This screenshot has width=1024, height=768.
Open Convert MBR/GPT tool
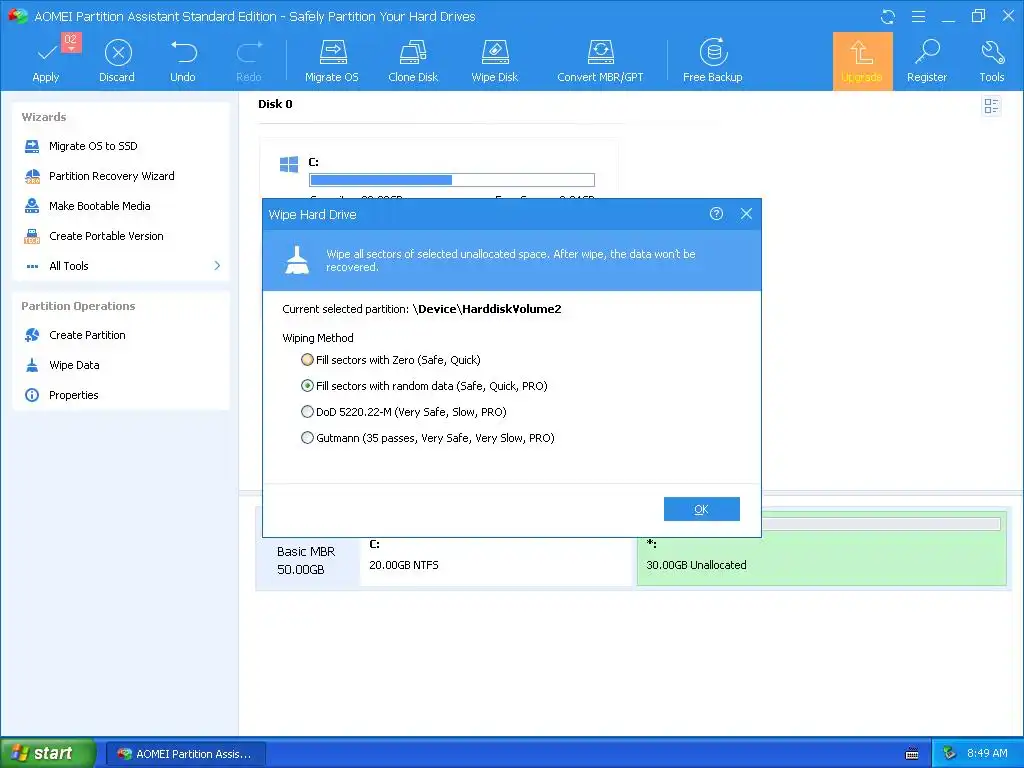600,61
